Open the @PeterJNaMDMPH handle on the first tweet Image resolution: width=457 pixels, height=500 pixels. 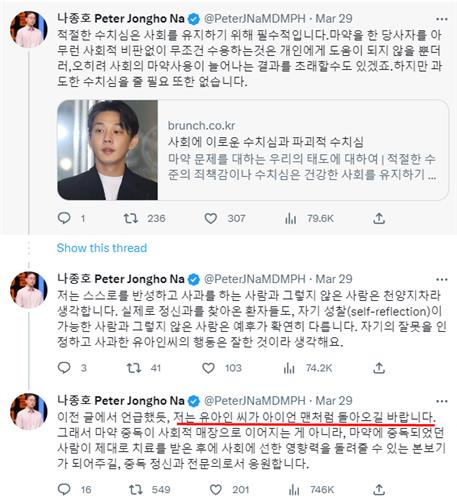point(255,19)
